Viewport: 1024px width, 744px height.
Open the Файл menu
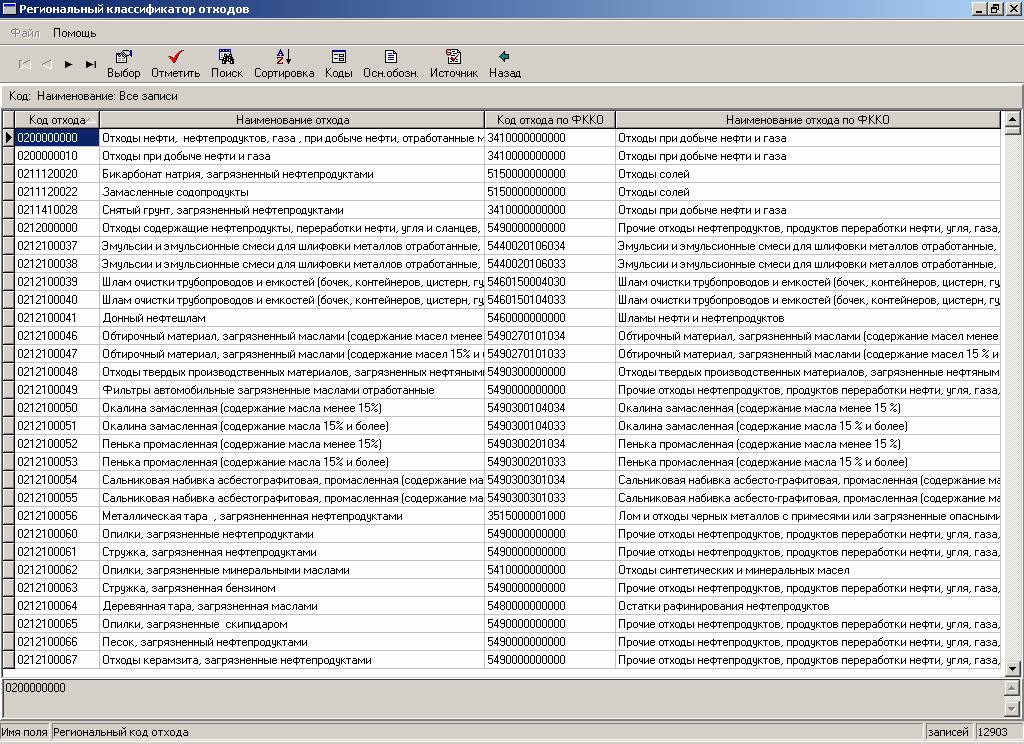25,33
